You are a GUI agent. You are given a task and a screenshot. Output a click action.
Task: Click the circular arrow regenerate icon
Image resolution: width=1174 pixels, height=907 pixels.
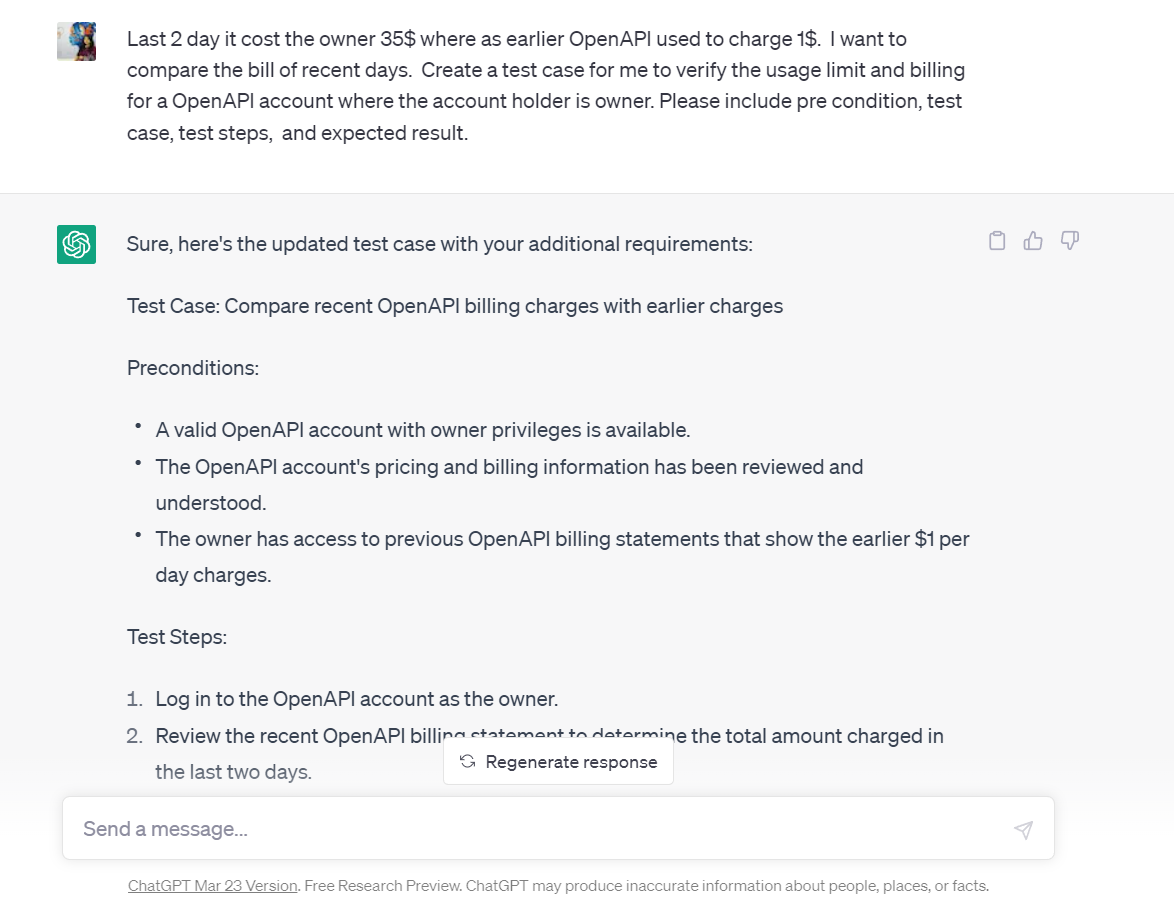tap(466, 761)
